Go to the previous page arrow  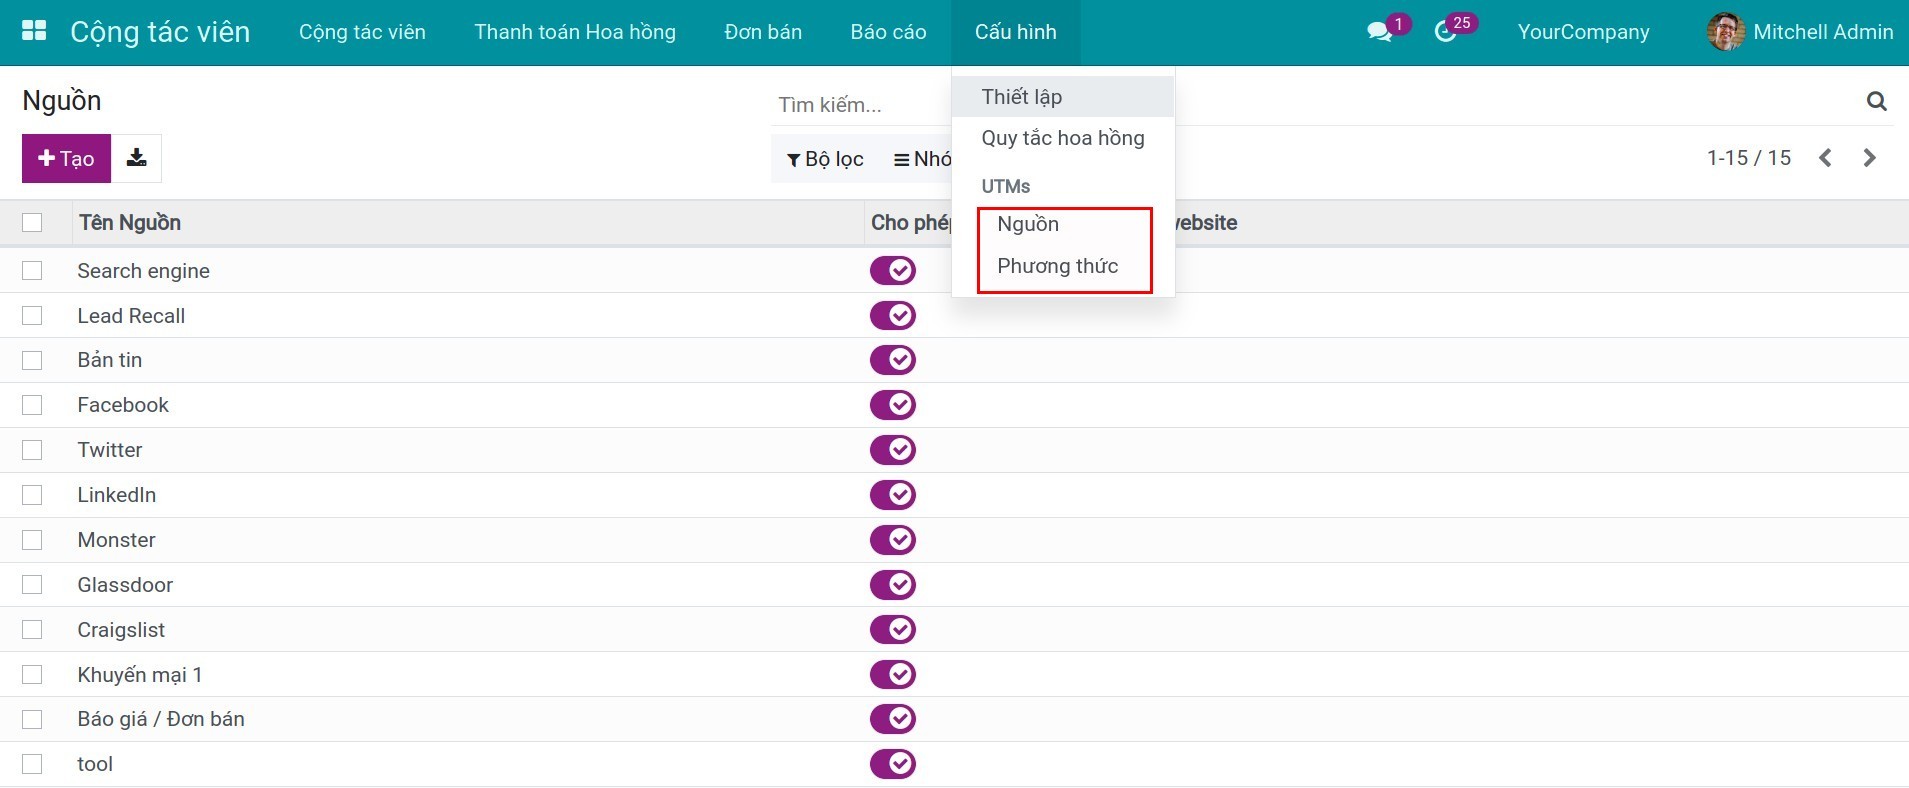click(1825, 158)
